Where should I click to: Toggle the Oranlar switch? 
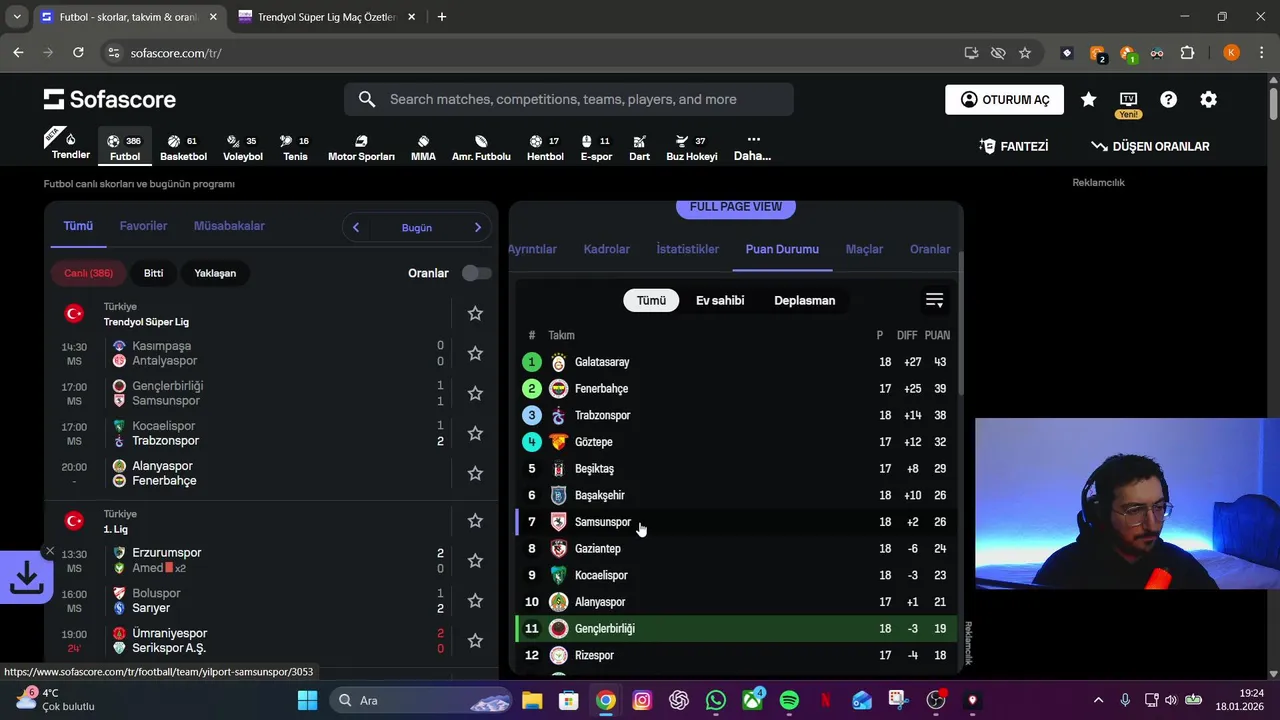click(476, 273)
